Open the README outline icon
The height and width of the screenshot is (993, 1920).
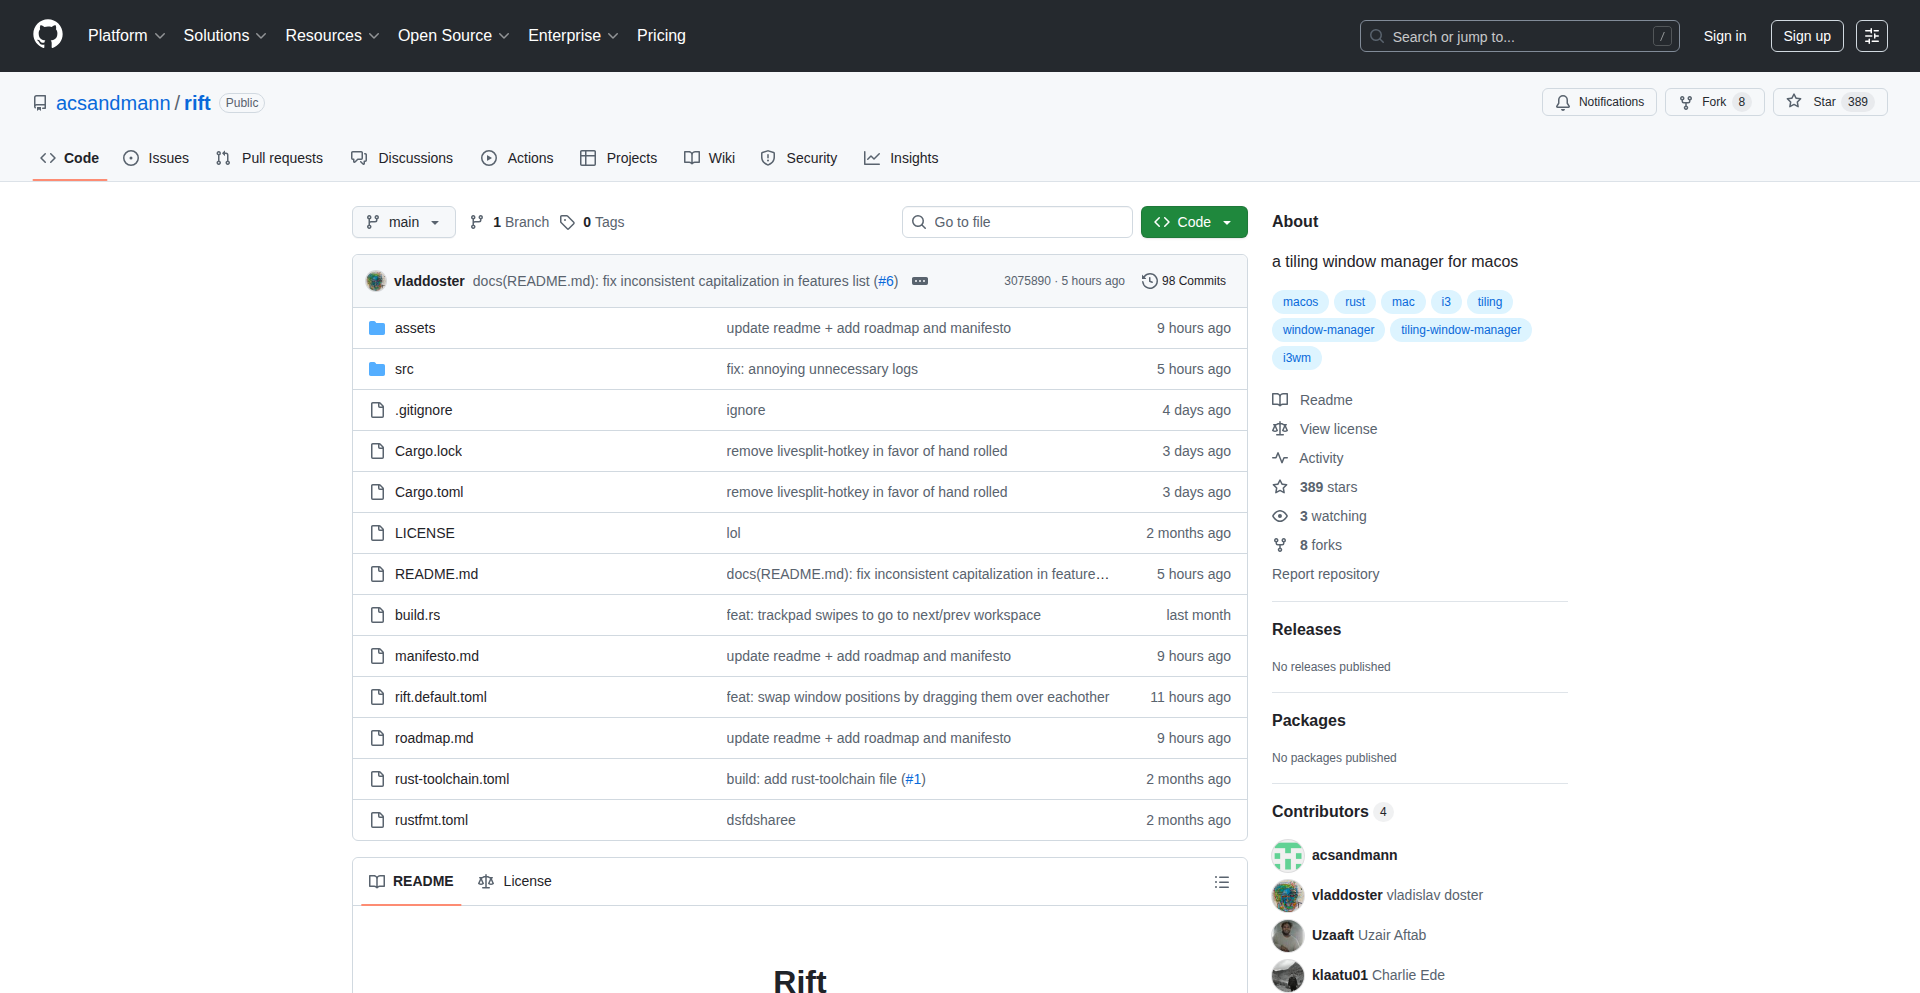pyautogui.click(x=1221, y=882)
